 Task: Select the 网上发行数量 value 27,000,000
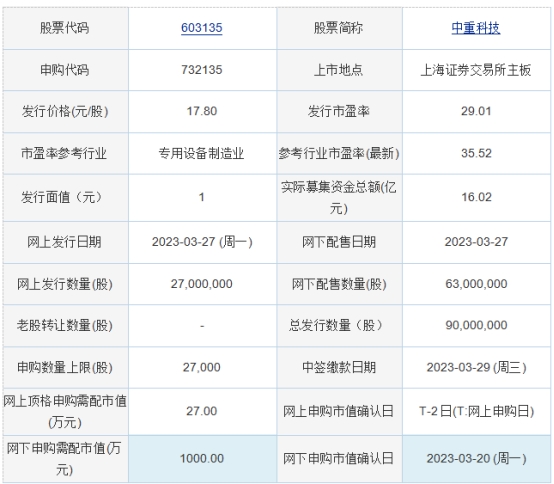tap(202, 284)
